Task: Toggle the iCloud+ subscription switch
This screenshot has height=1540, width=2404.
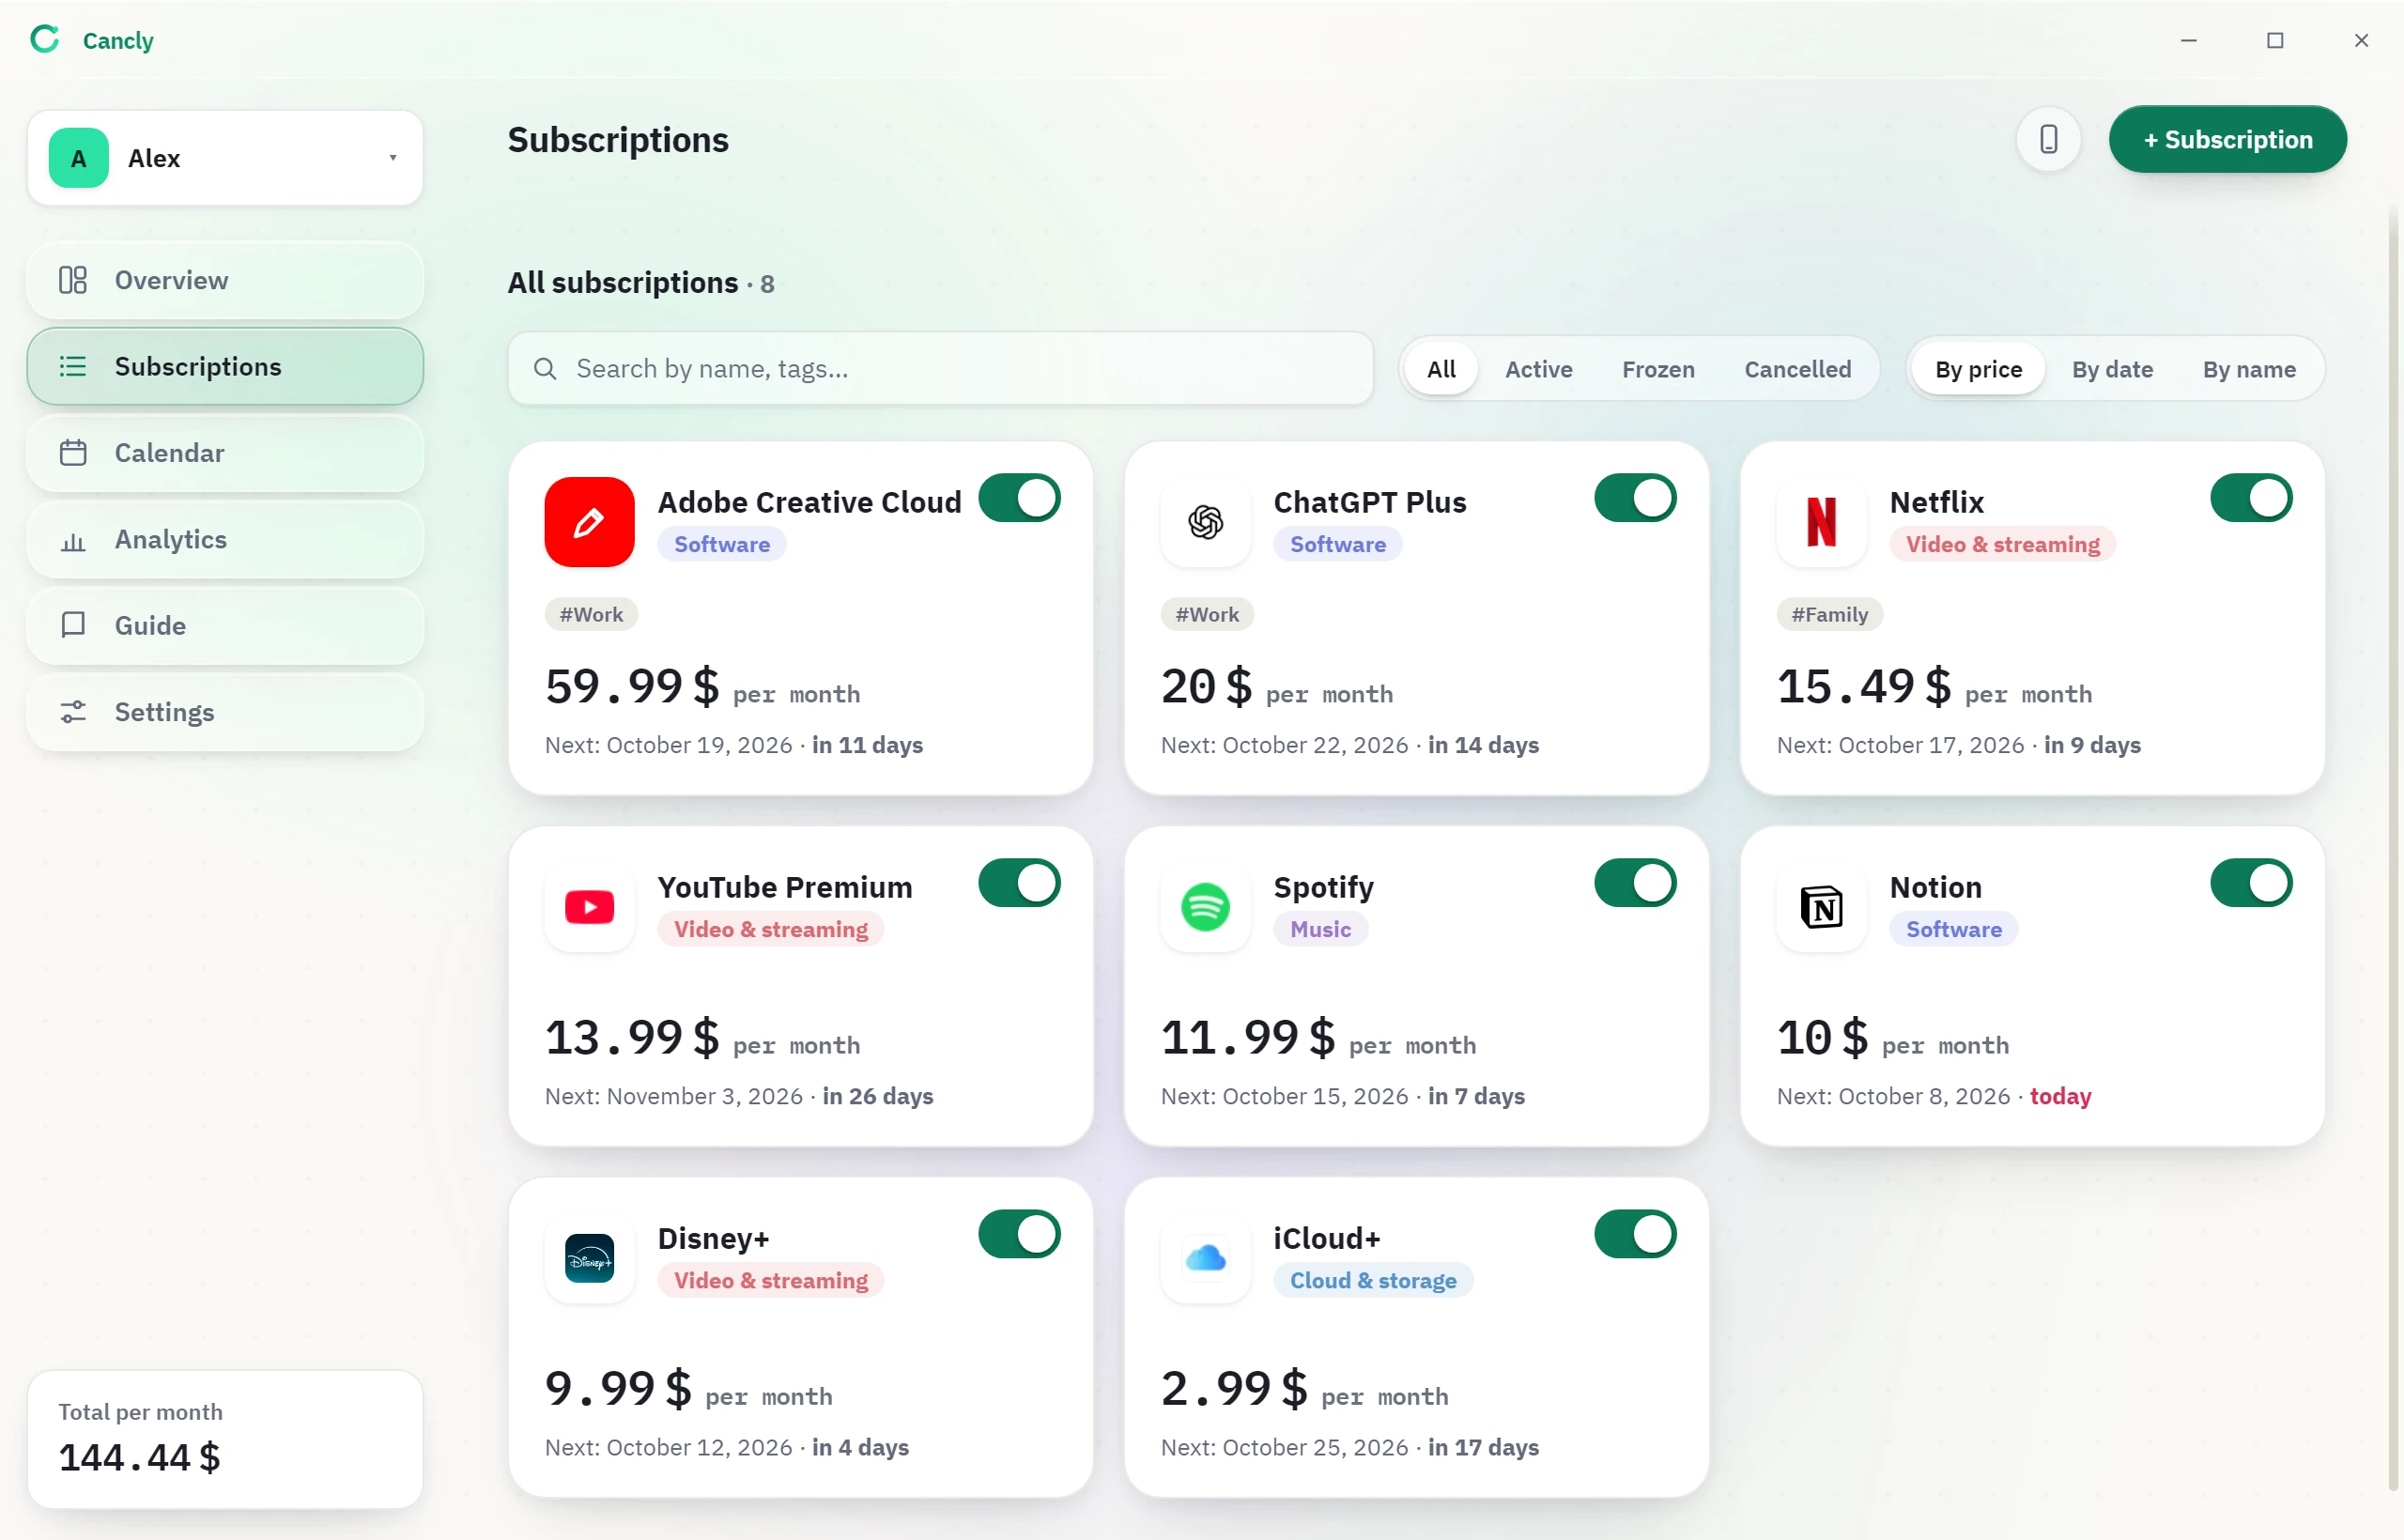Action: point(1635,1234)
